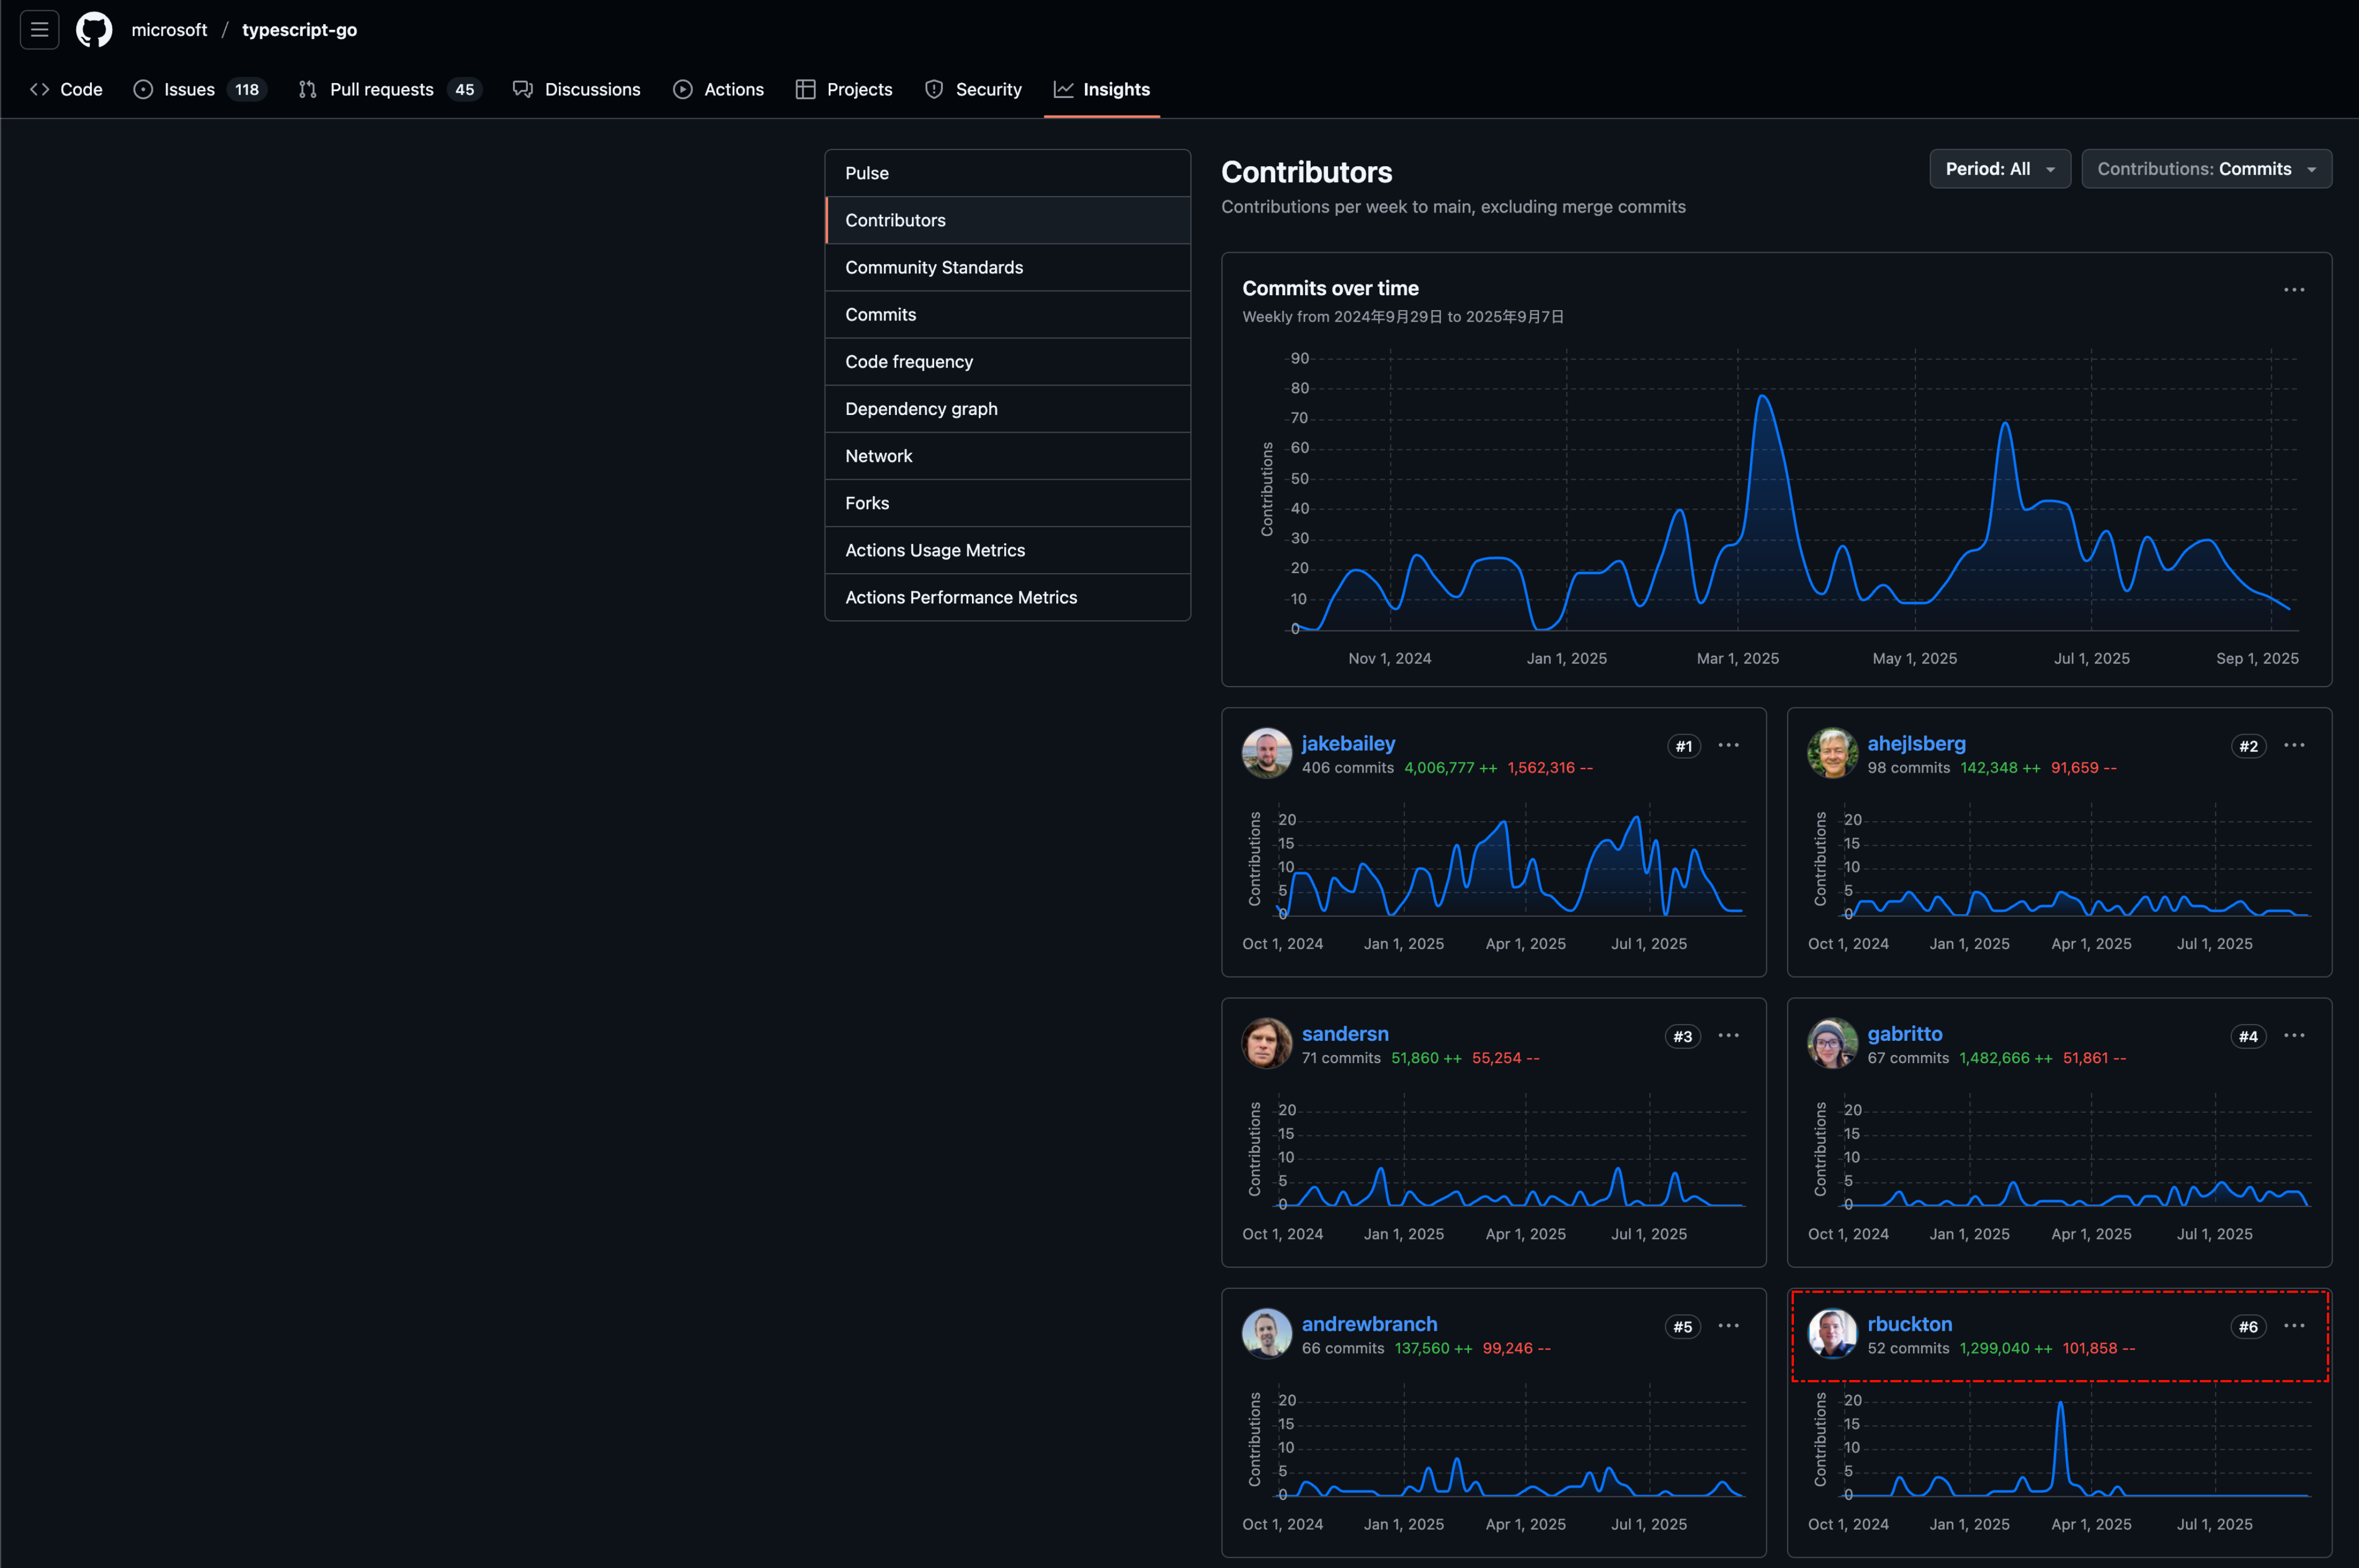This screenshot has height=1568, width=2359.
Task: Click the GitHub octocat logo
Action: coord(94,30)
